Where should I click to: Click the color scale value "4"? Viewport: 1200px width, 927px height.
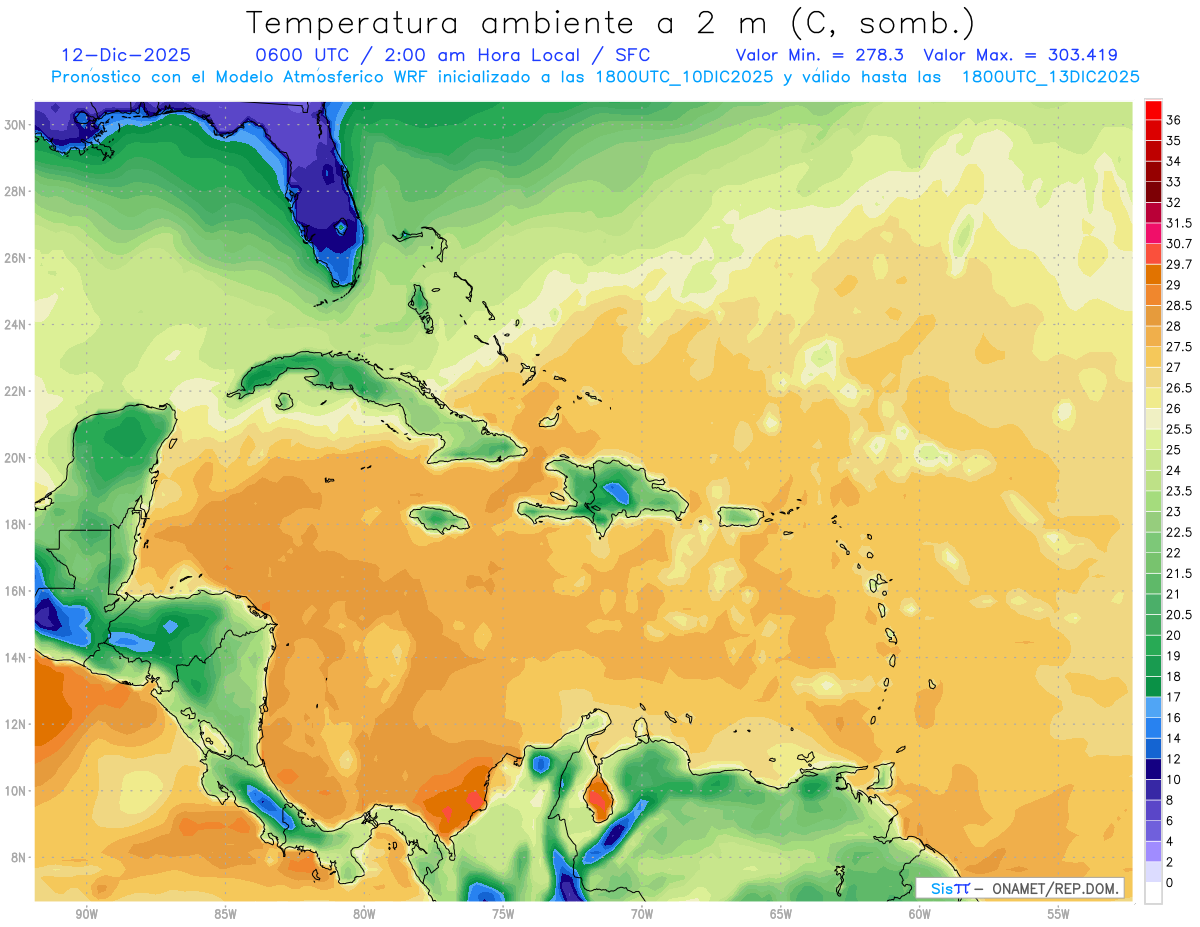[1170, 842]
